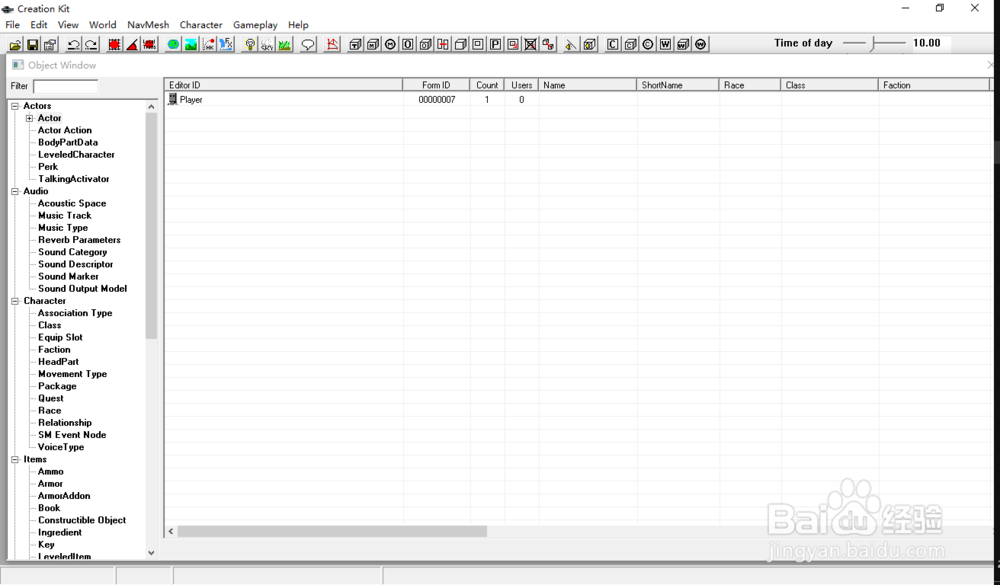Adjust the Time of day slider handle
1000x585 pixels.
pos(873,43)
